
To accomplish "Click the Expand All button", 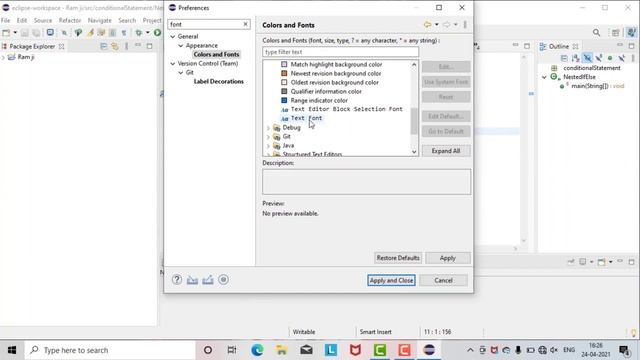I will coord(446,151).
